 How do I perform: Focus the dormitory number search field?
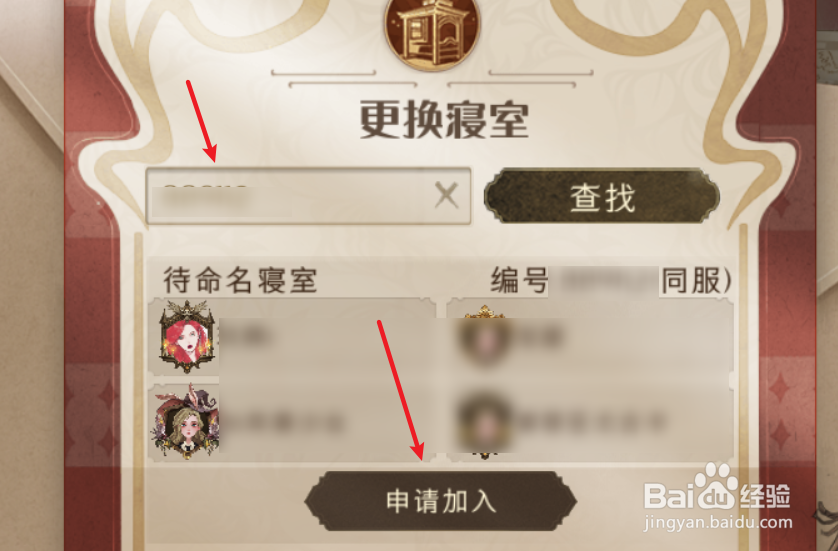click(x=308, y=196)
